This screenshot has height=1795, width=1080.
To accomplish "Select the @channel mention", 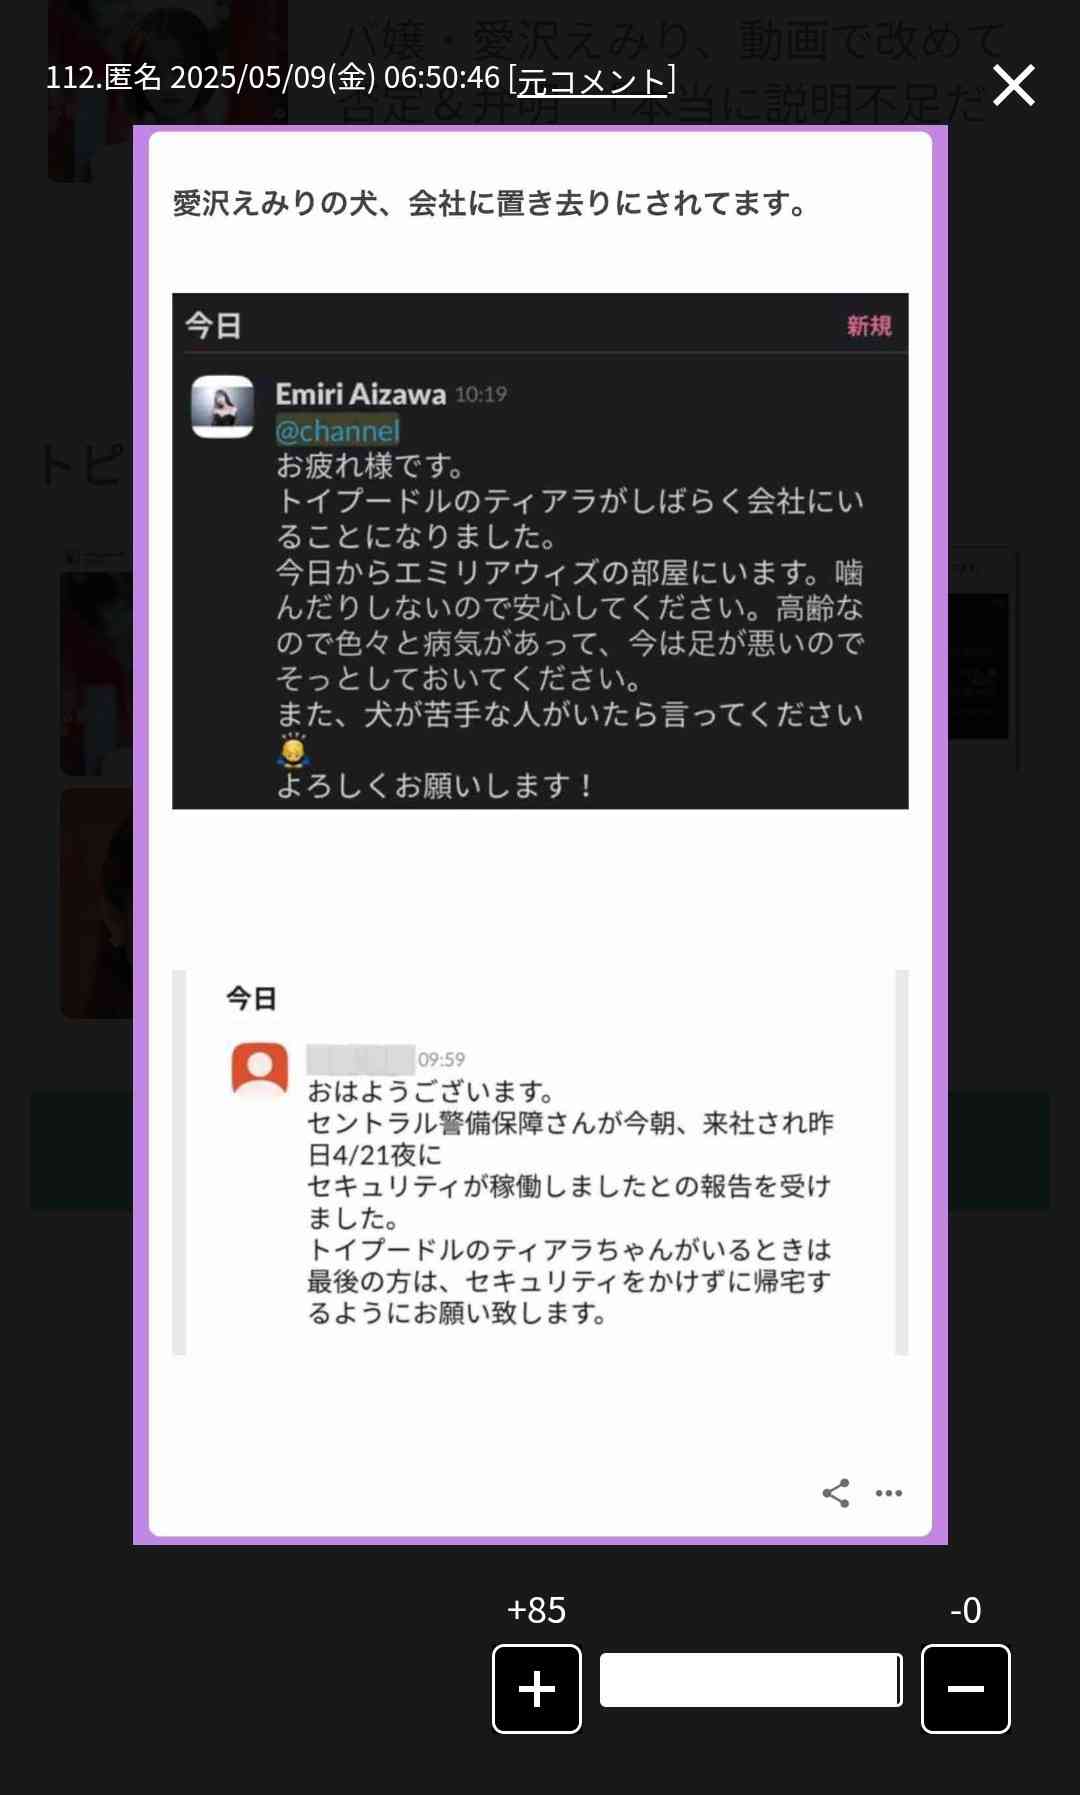I will (x=337, y=431).
